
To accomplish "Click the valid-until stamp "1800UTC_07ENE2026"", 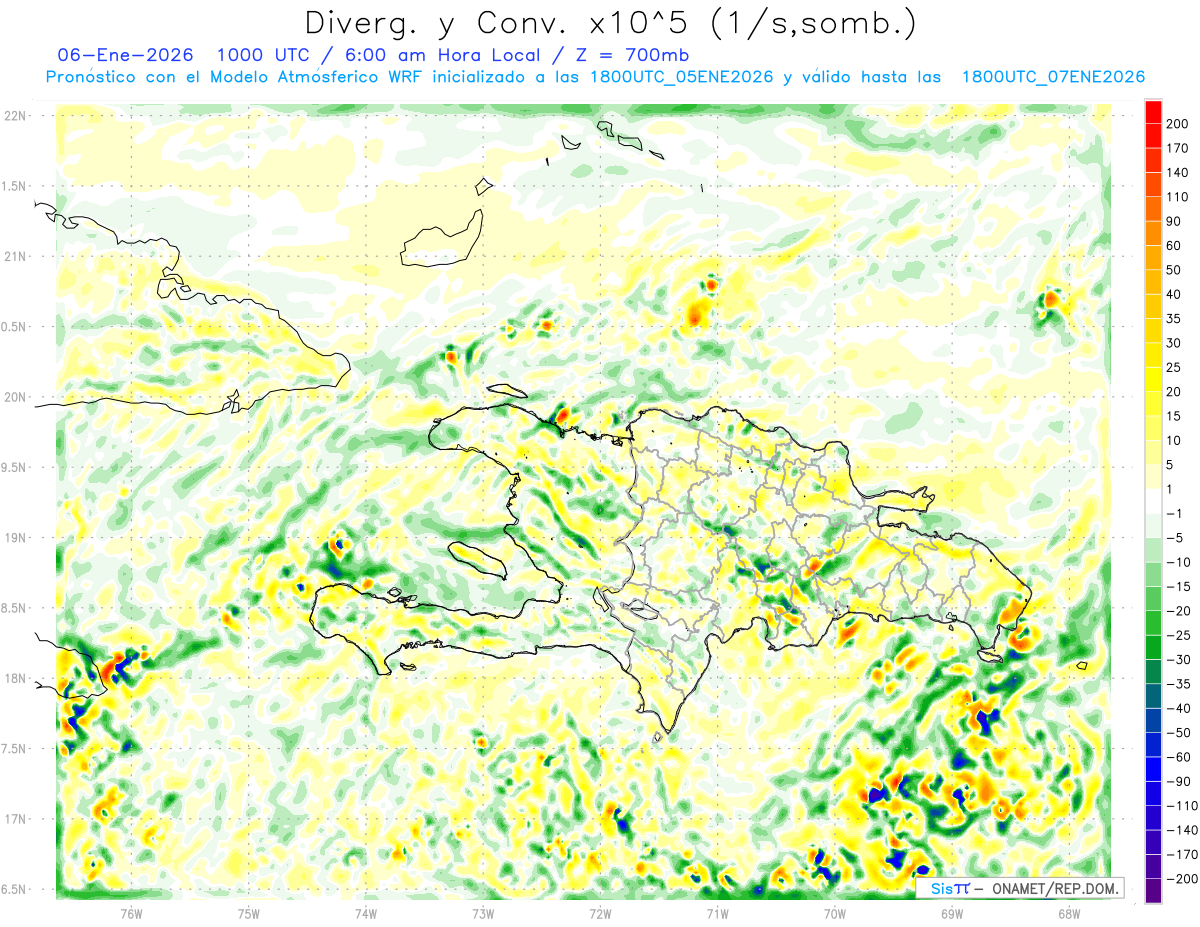I will [x=1053, y=77].
